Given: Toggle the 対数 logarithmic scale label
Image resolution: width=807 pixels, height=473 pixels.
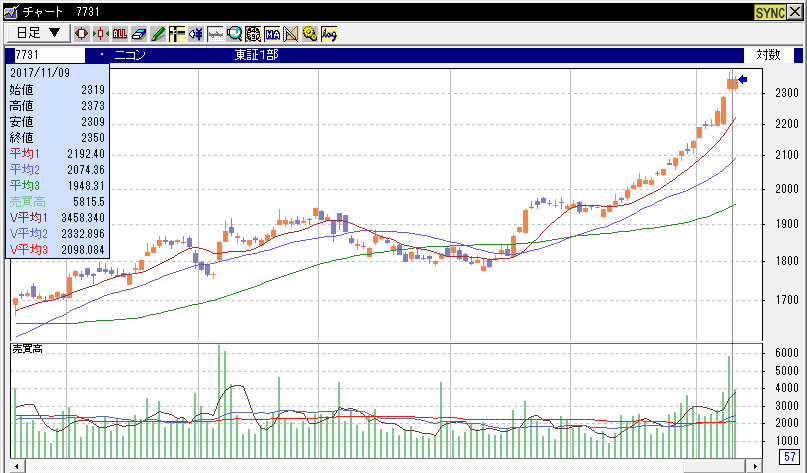Looking at the screenshot, I should coord(768,55).
